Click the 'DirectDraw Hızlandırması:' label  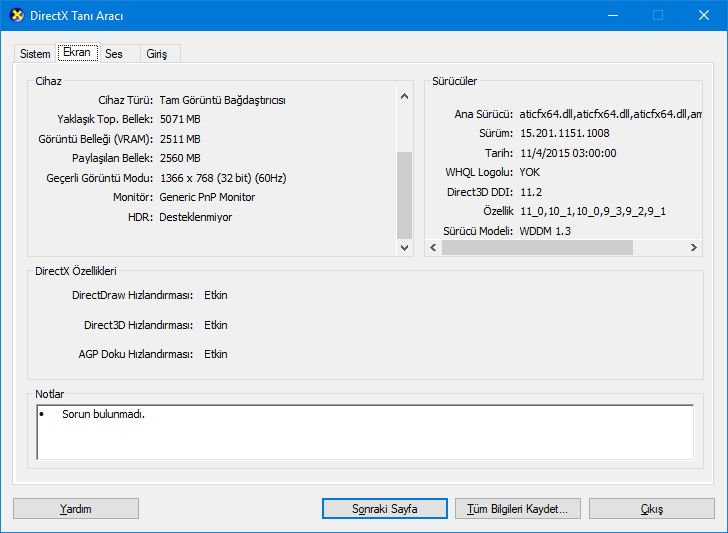coord(132,295)
